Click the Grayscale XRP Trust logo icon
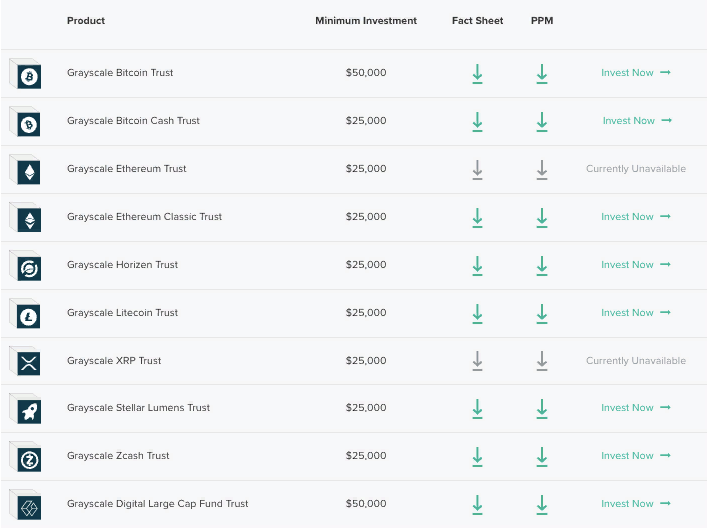 click(x=29, y=363)
